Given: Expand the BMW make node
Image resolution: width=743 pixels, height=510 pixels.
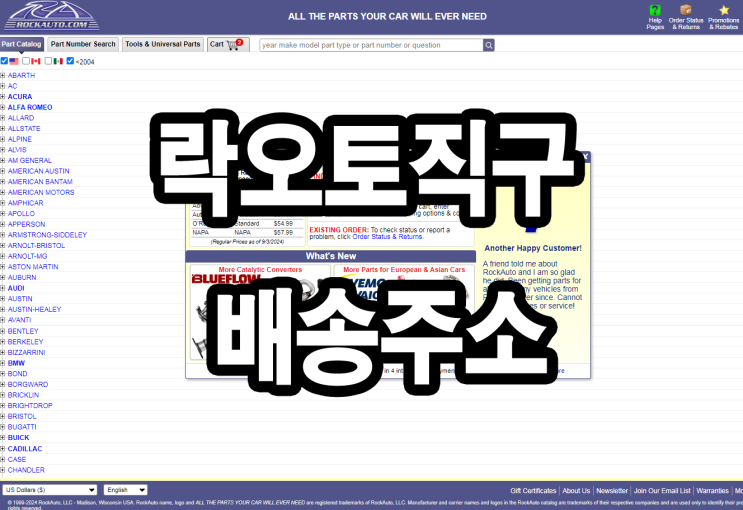Looking at the screenshot, I should (3, 363).
